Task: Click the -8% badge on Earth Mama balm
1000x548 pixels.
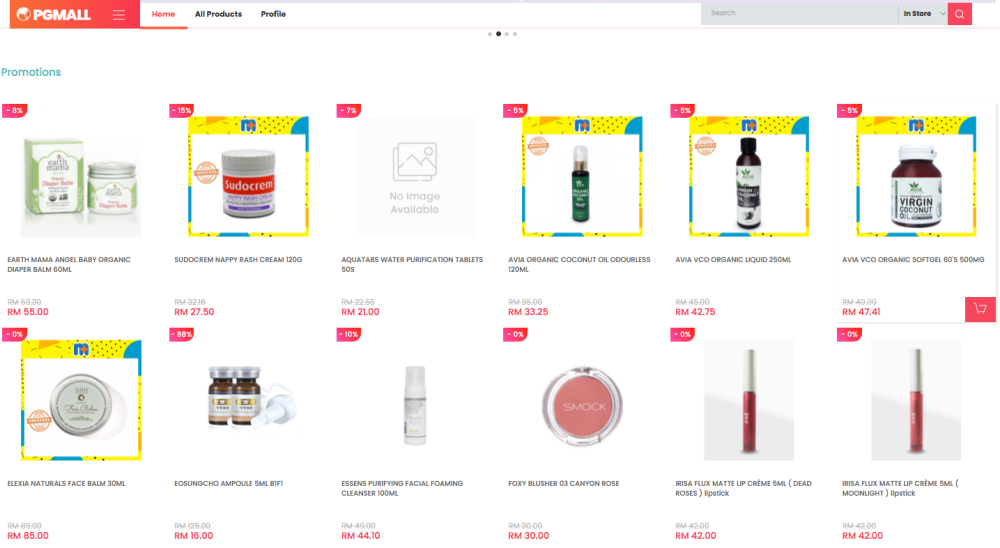Action: point(14,110)
